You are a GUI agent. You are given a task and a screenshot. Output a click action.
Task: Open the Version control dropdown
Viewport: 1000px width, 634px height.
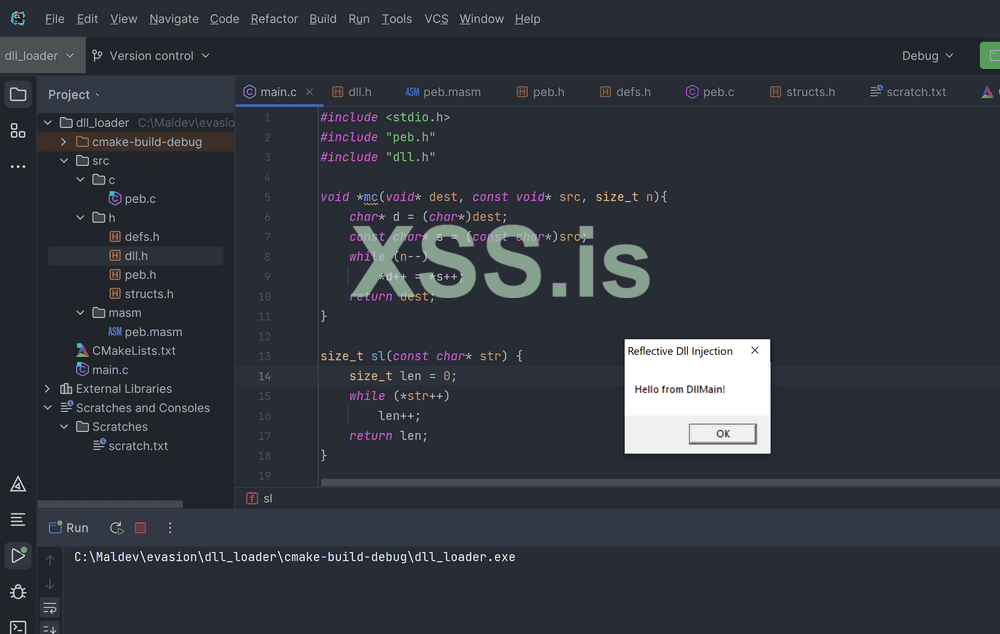coord(150,56)
